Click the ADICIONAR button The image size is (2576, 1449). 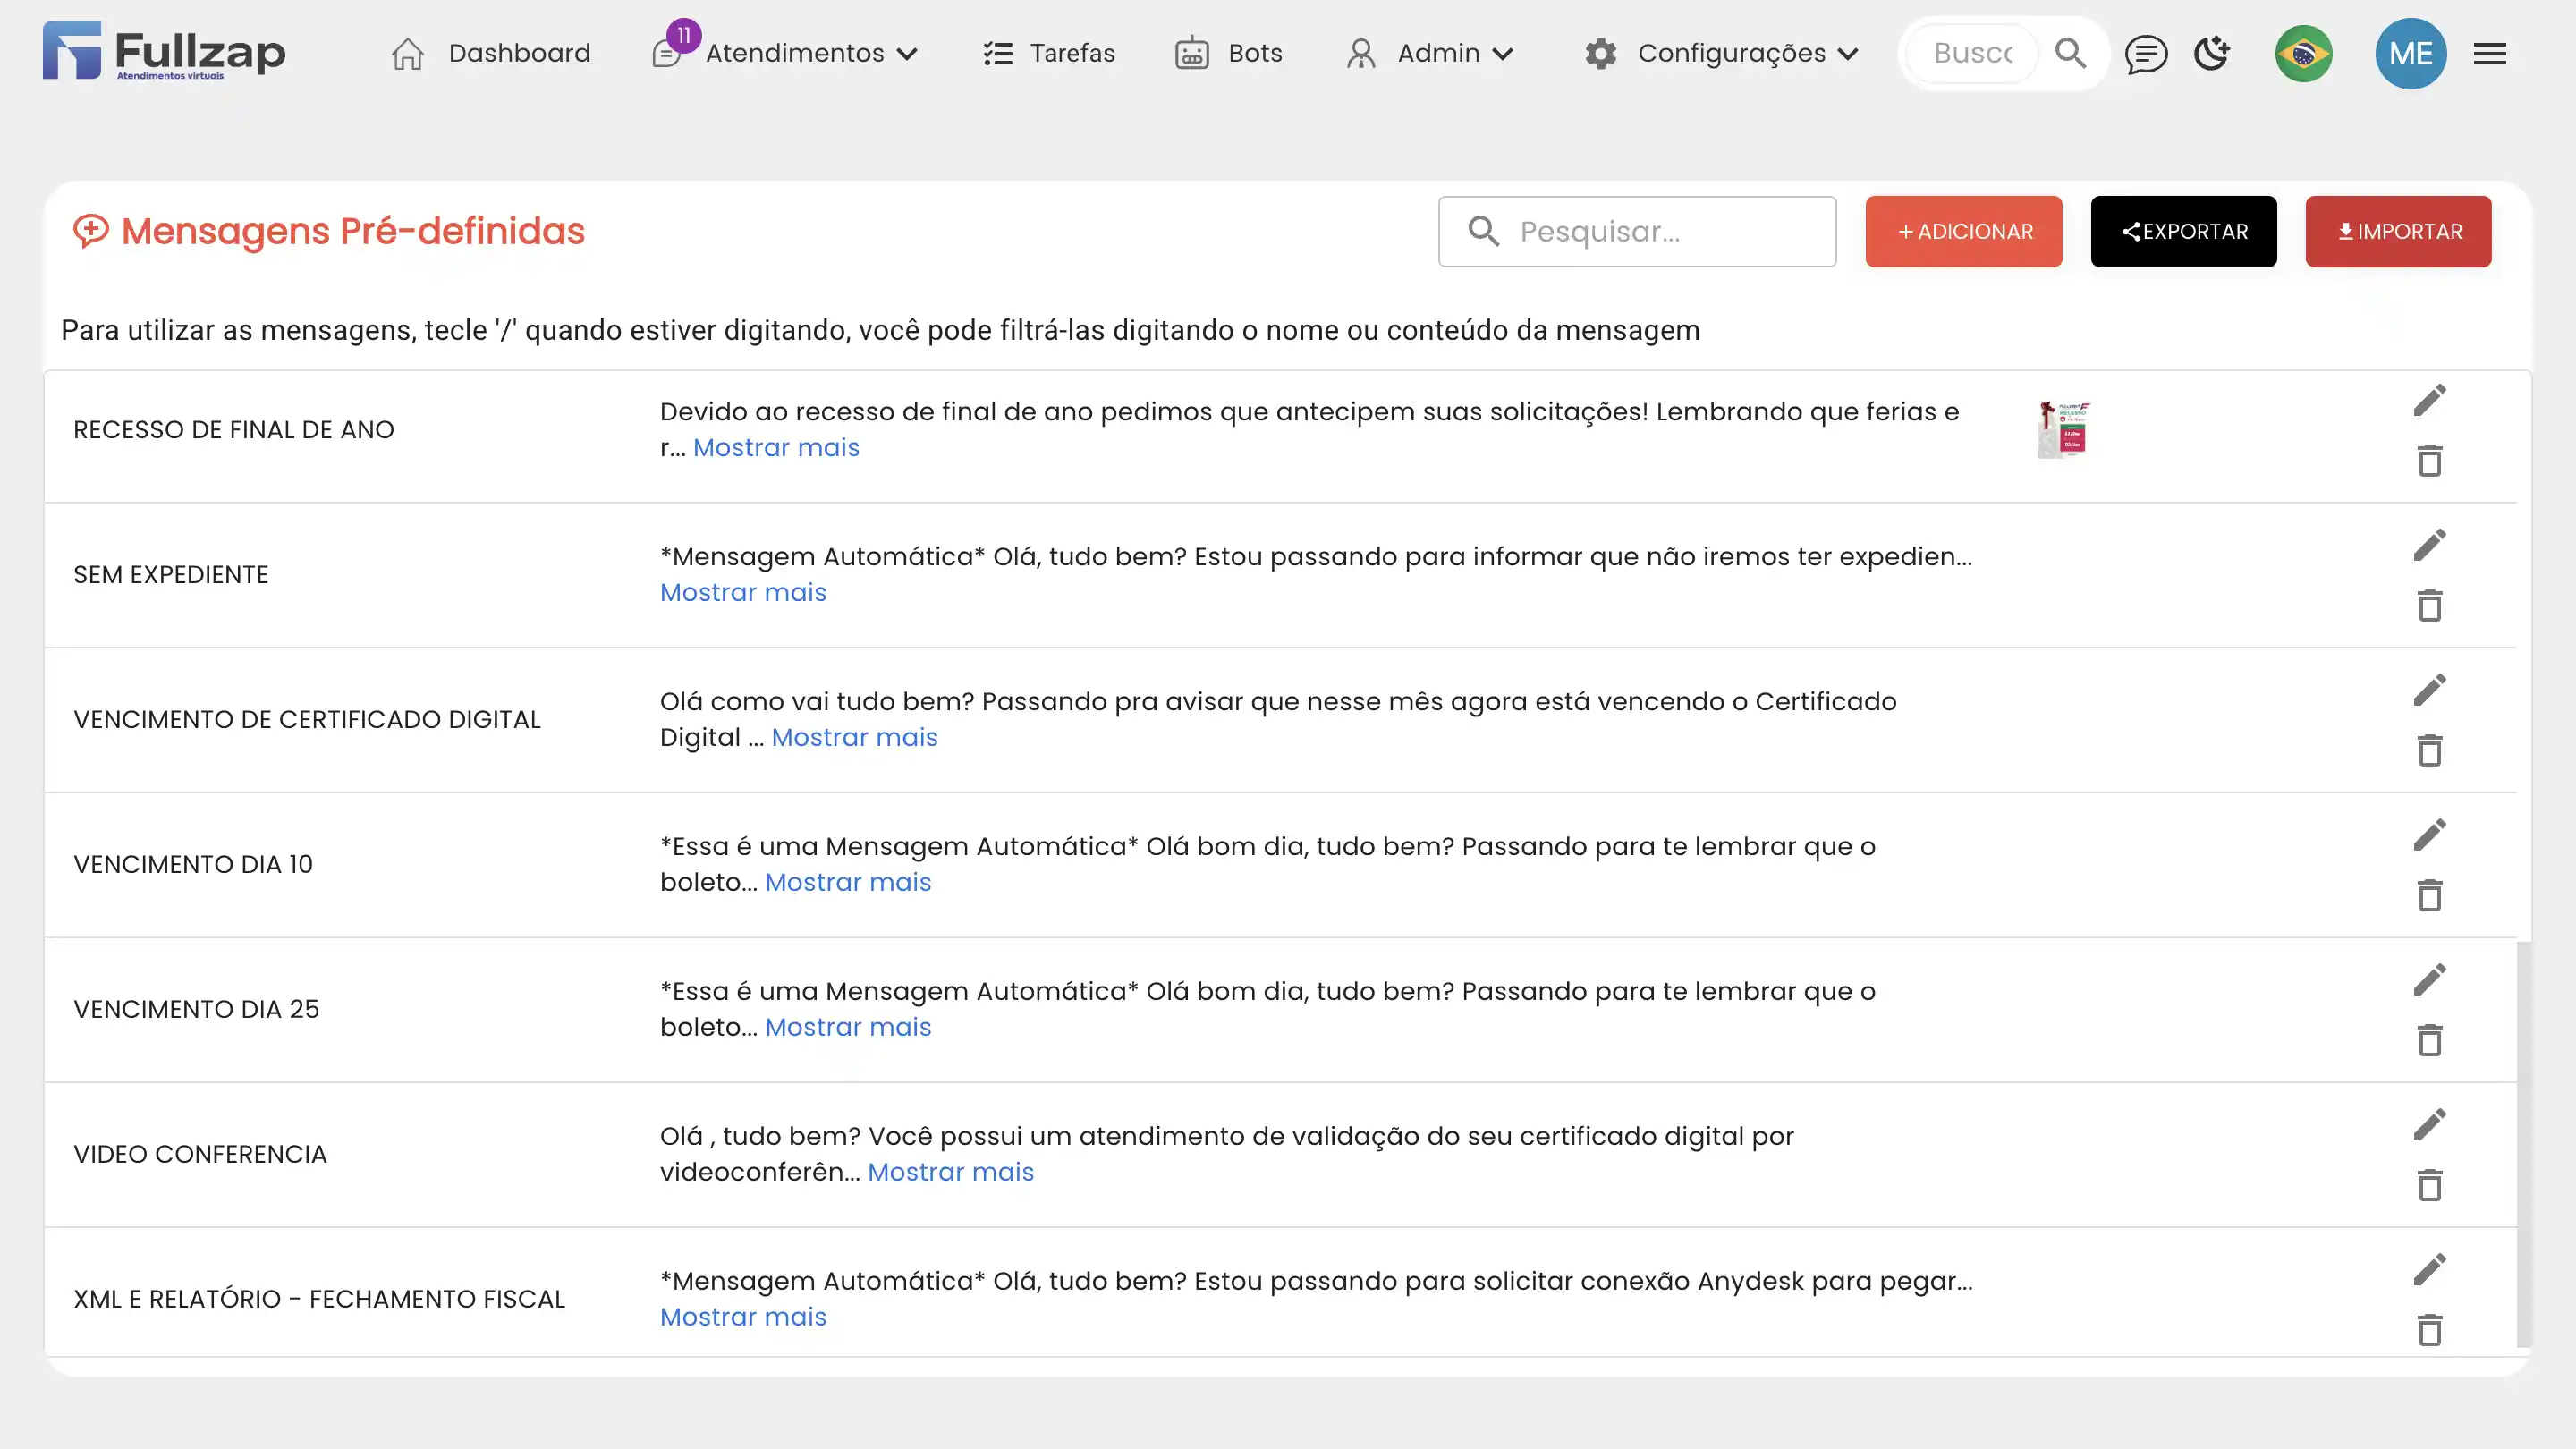(1963, 232)
